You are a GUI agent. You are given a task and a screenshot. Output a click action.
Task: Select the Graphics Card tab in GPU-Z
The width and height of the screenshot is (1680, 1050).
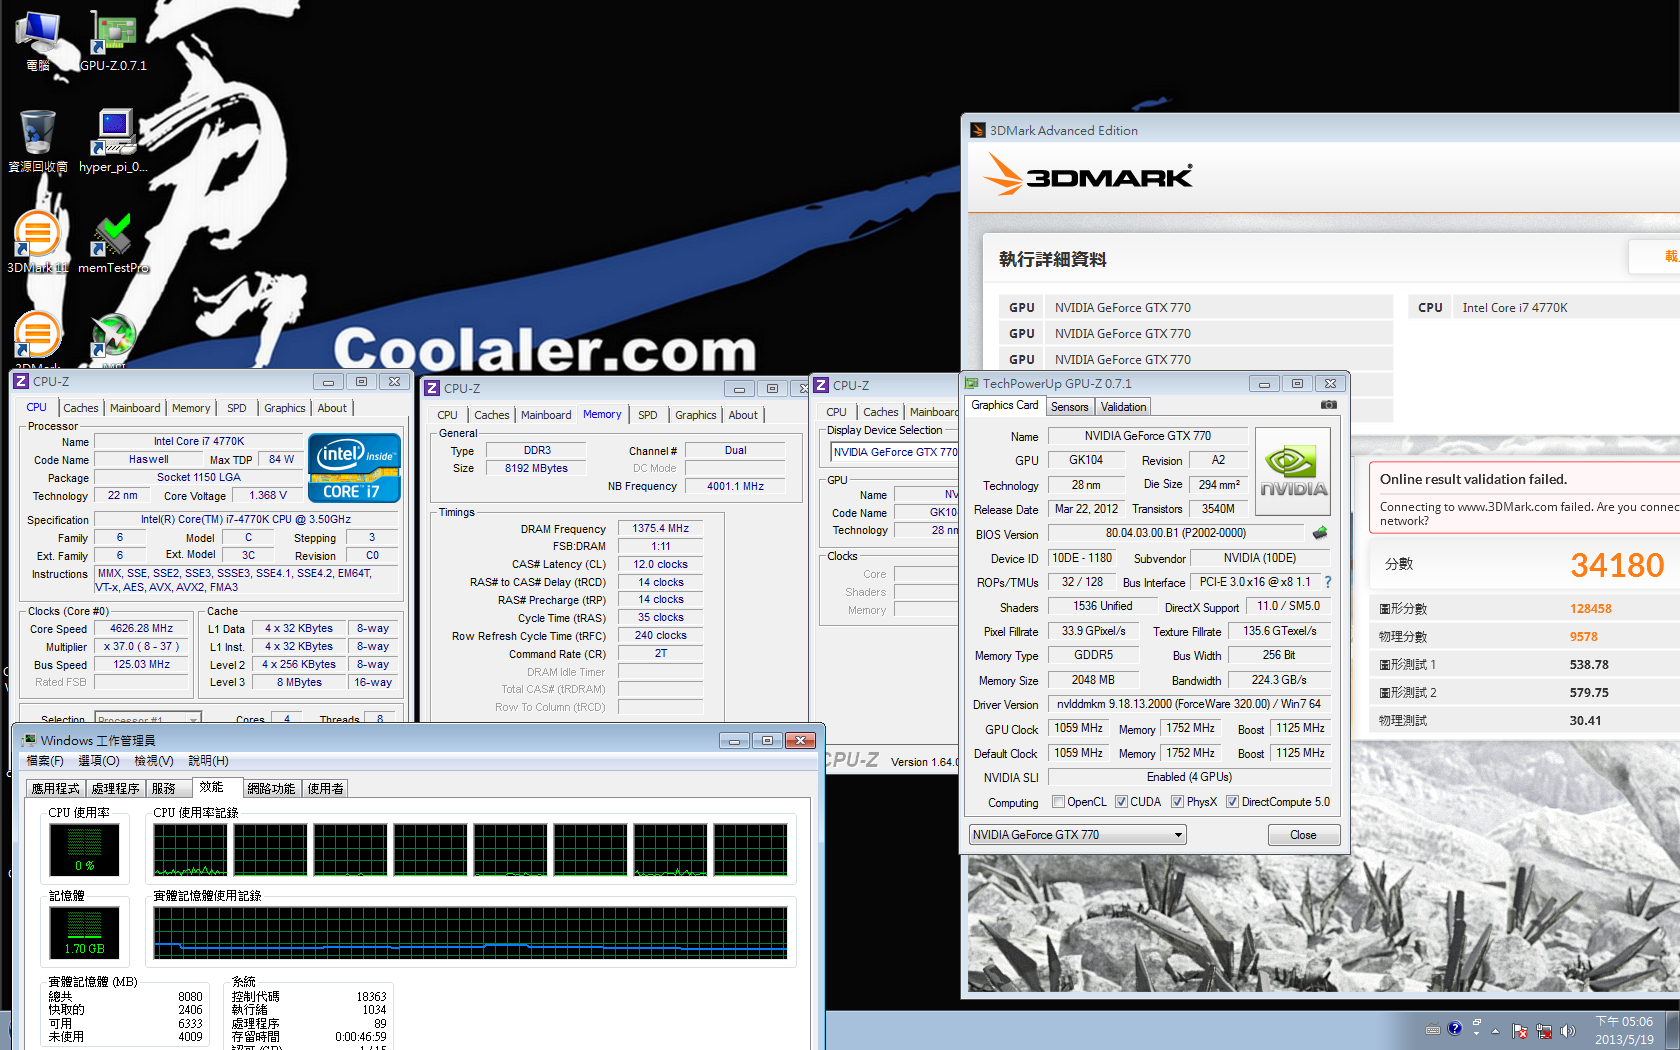pos(1005,405)
